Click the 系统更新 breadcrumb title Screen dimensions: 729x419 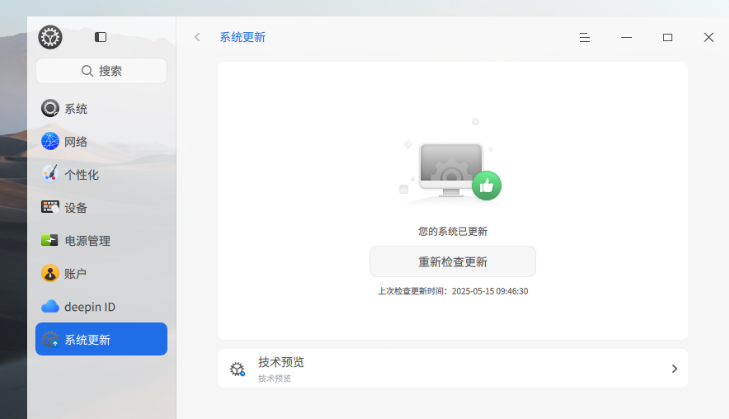pyautogui.click(x=242, y=37)
